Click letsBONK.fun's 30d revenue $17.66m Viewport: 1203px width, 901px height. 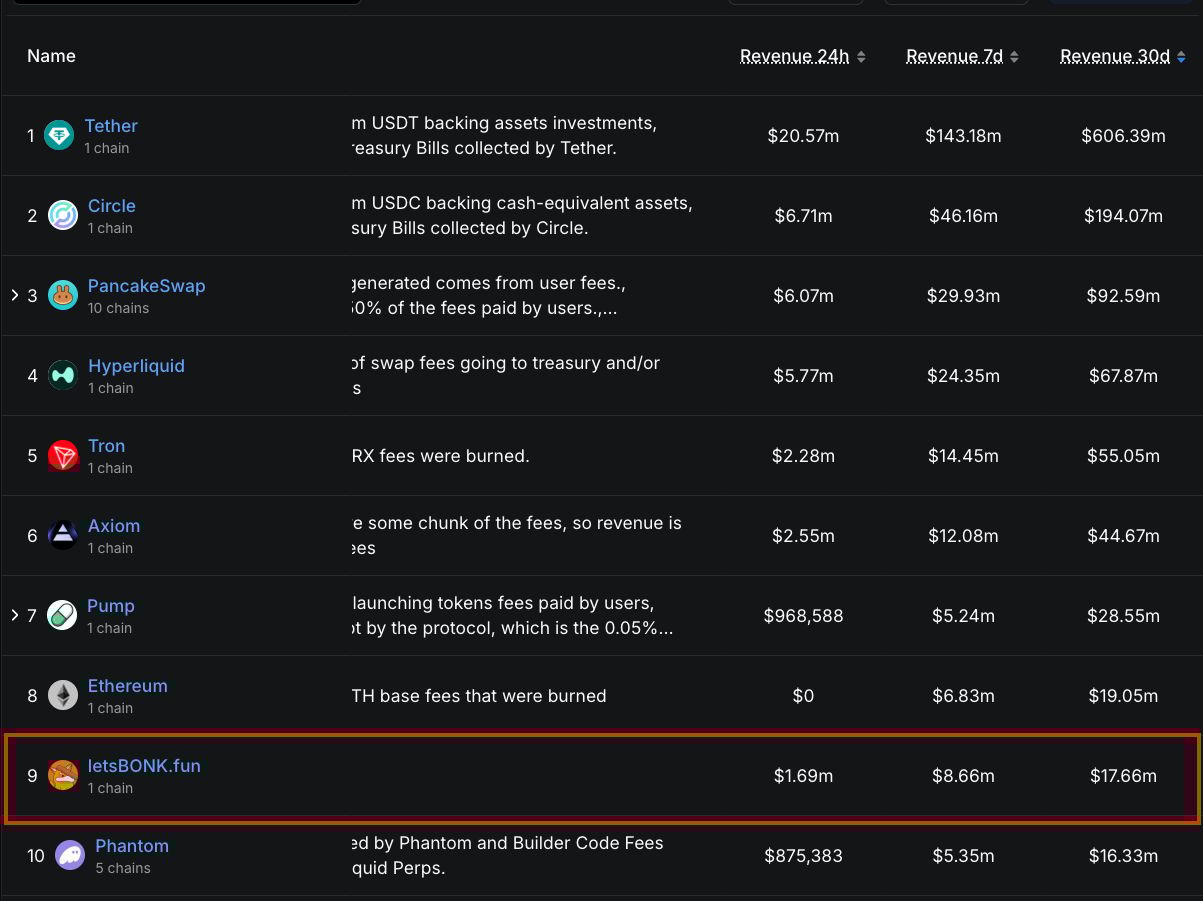pyautogui.click(x=1123, y=776)
